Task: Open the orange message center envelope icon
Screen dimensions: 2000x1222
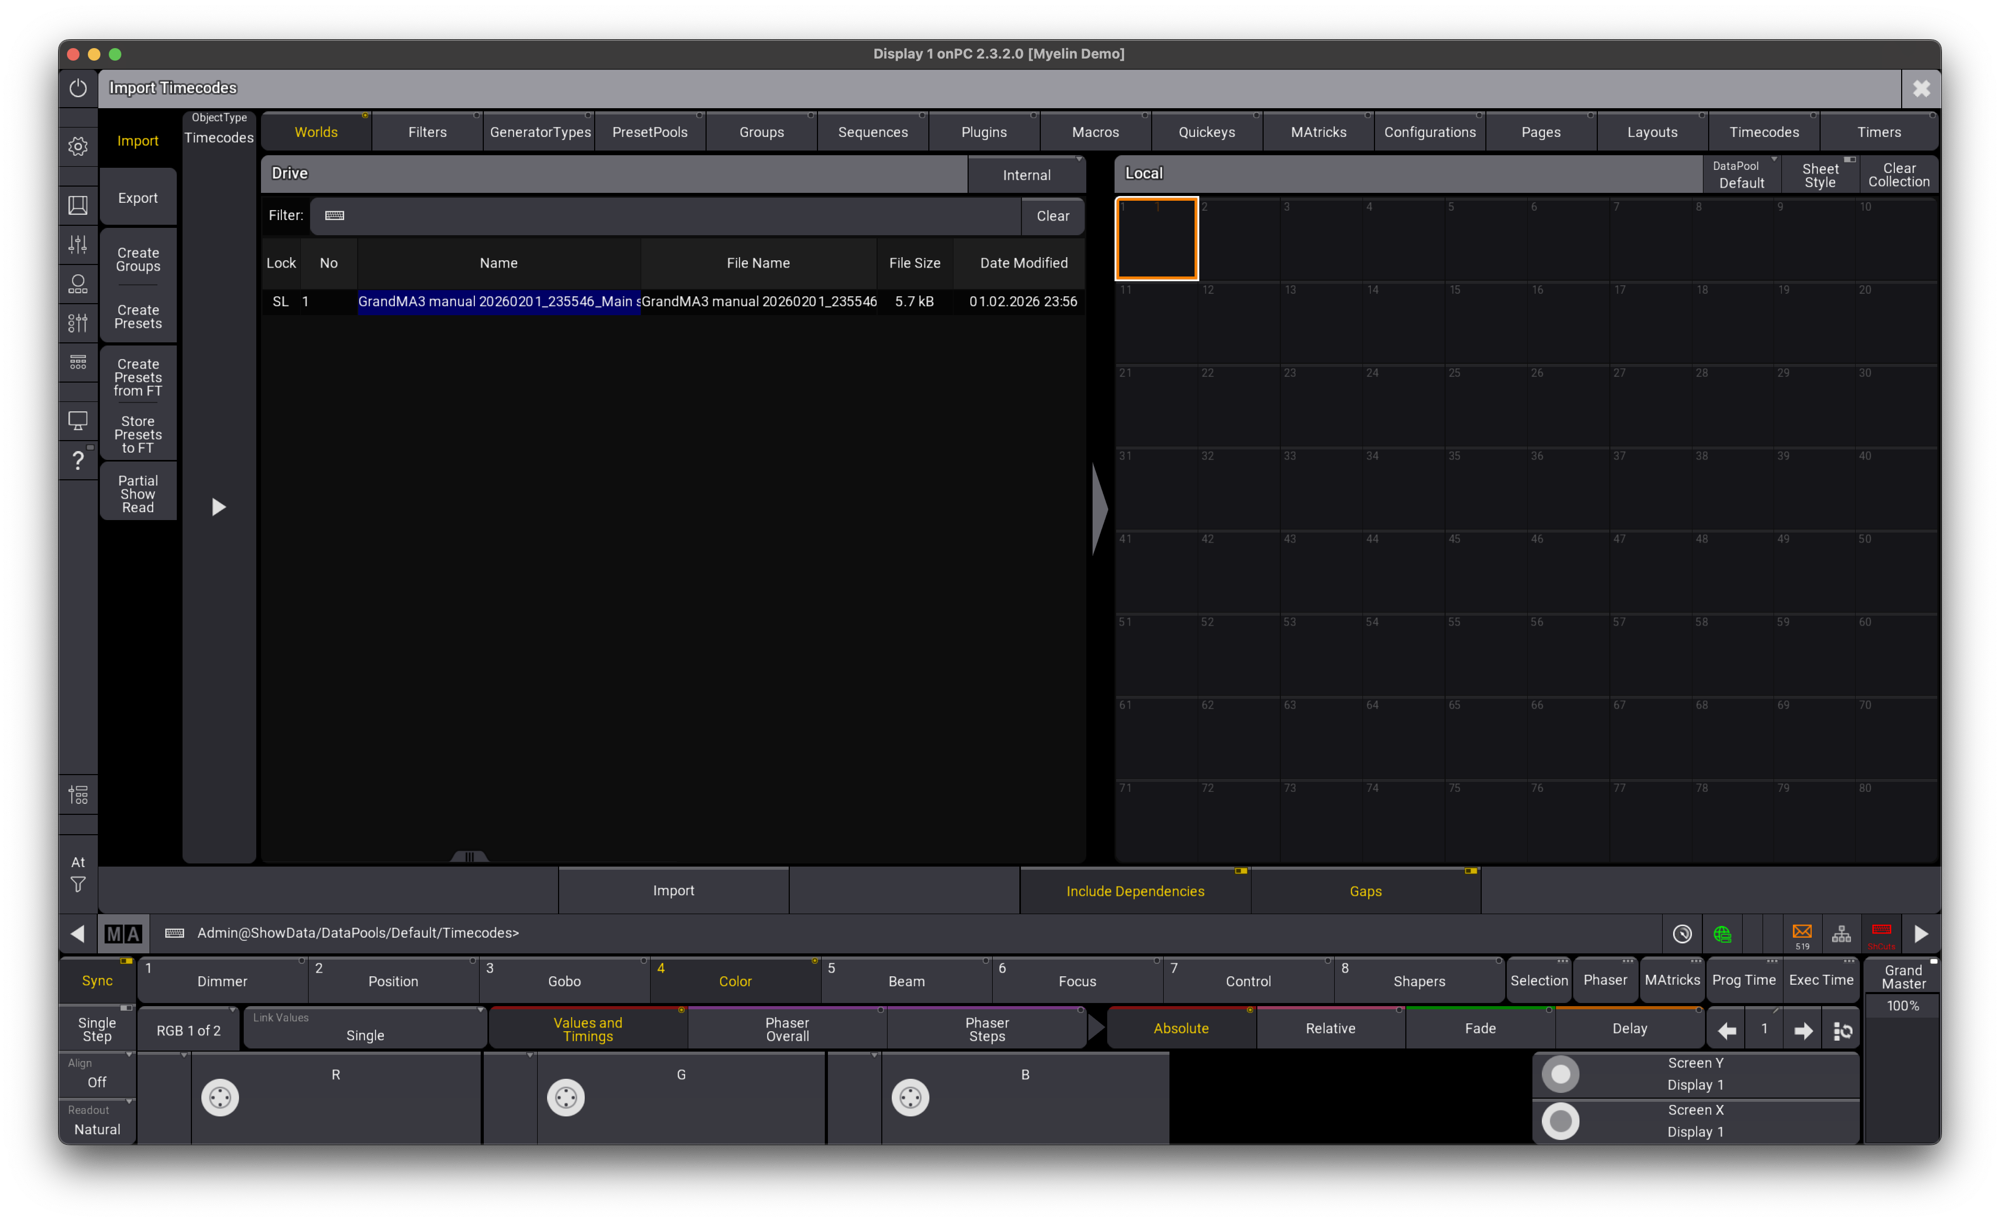Action: coord(1802,933)
